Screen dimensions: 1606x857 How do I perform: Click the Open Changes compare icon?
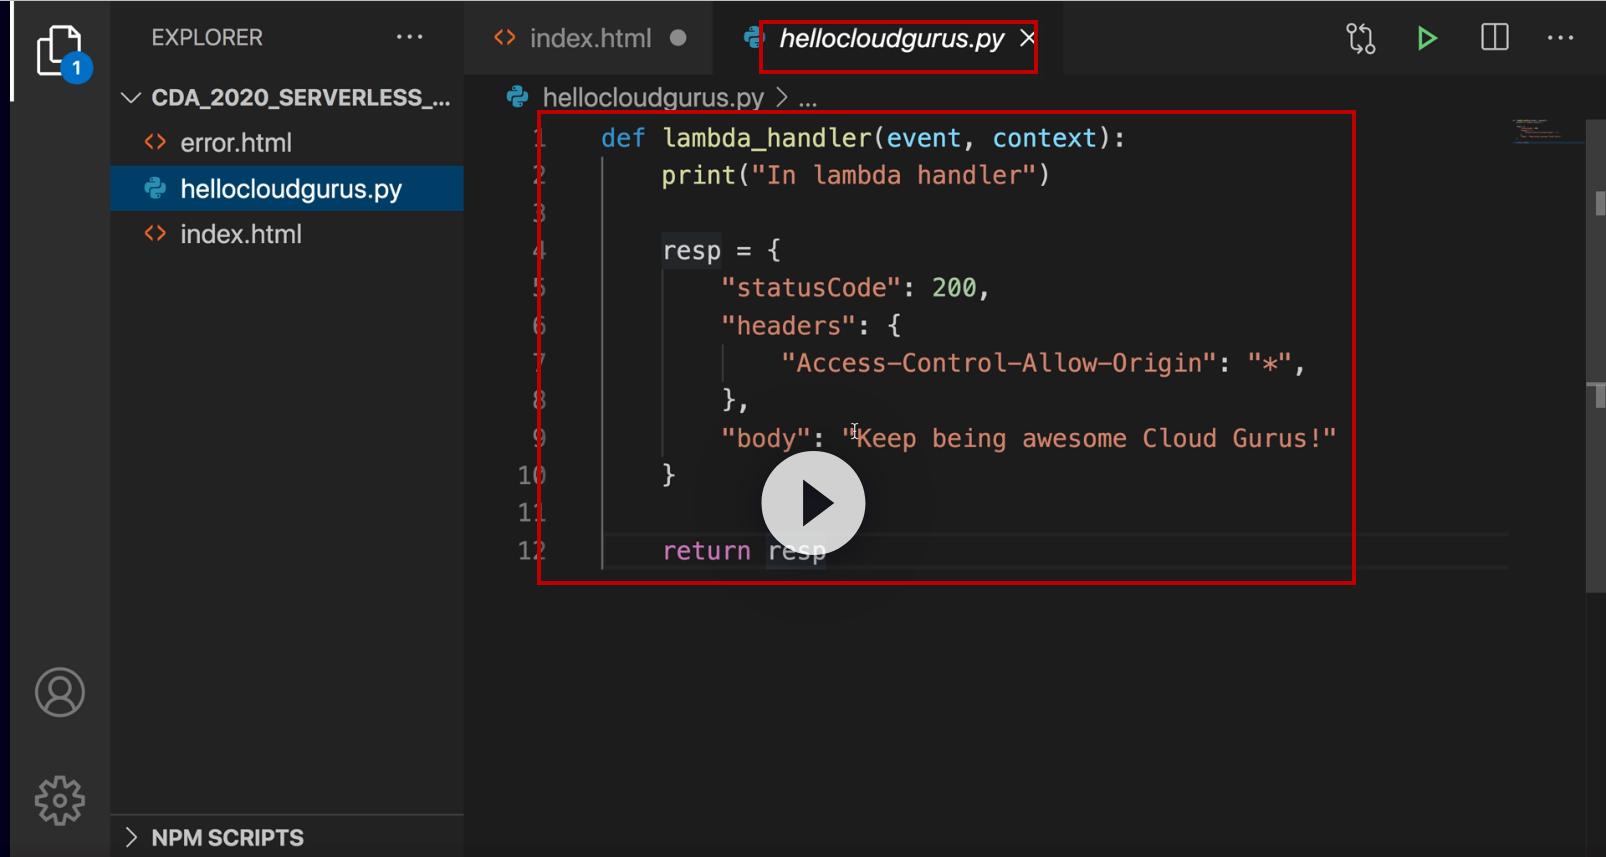point(1361,38)
